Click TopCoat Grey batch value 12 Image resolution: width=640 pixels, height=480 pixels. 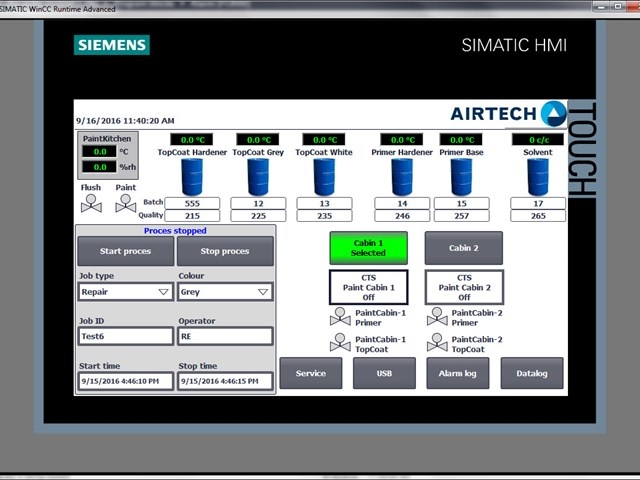tap(258, 203)
